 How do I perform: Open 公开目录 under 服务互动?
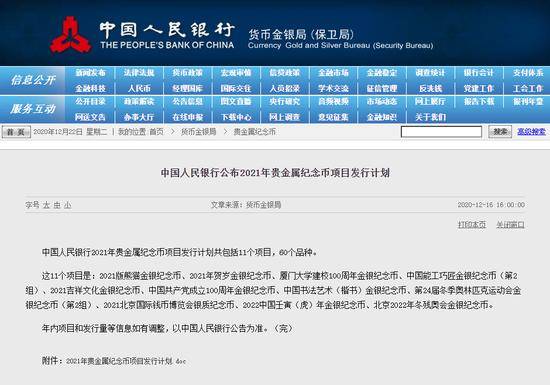click(90, 102)
